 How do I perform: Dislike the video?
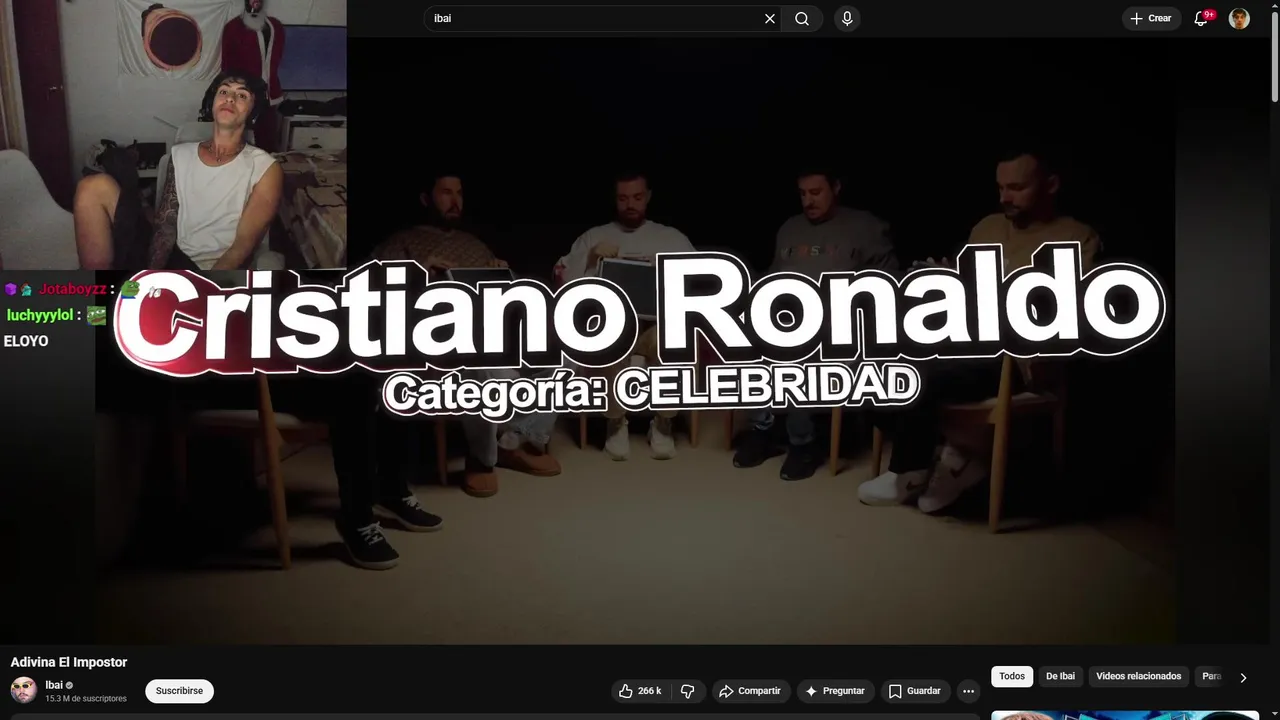coord(687,691)
